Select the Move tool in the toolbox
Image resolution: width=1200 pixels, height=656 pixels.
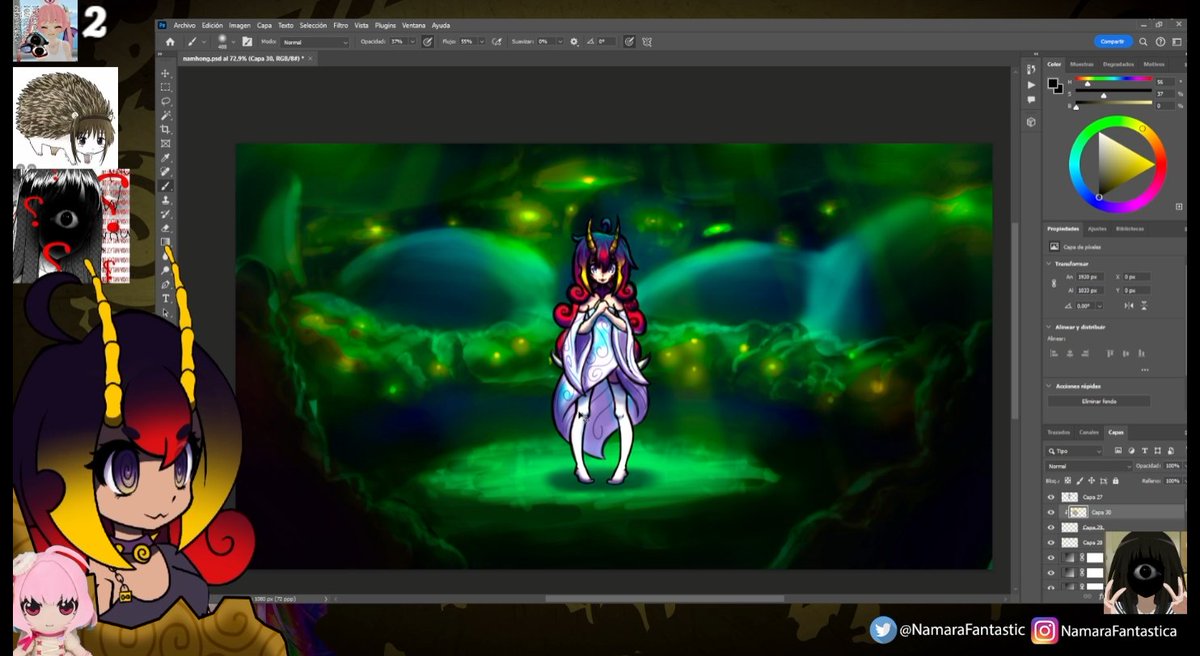click(165, 73)
